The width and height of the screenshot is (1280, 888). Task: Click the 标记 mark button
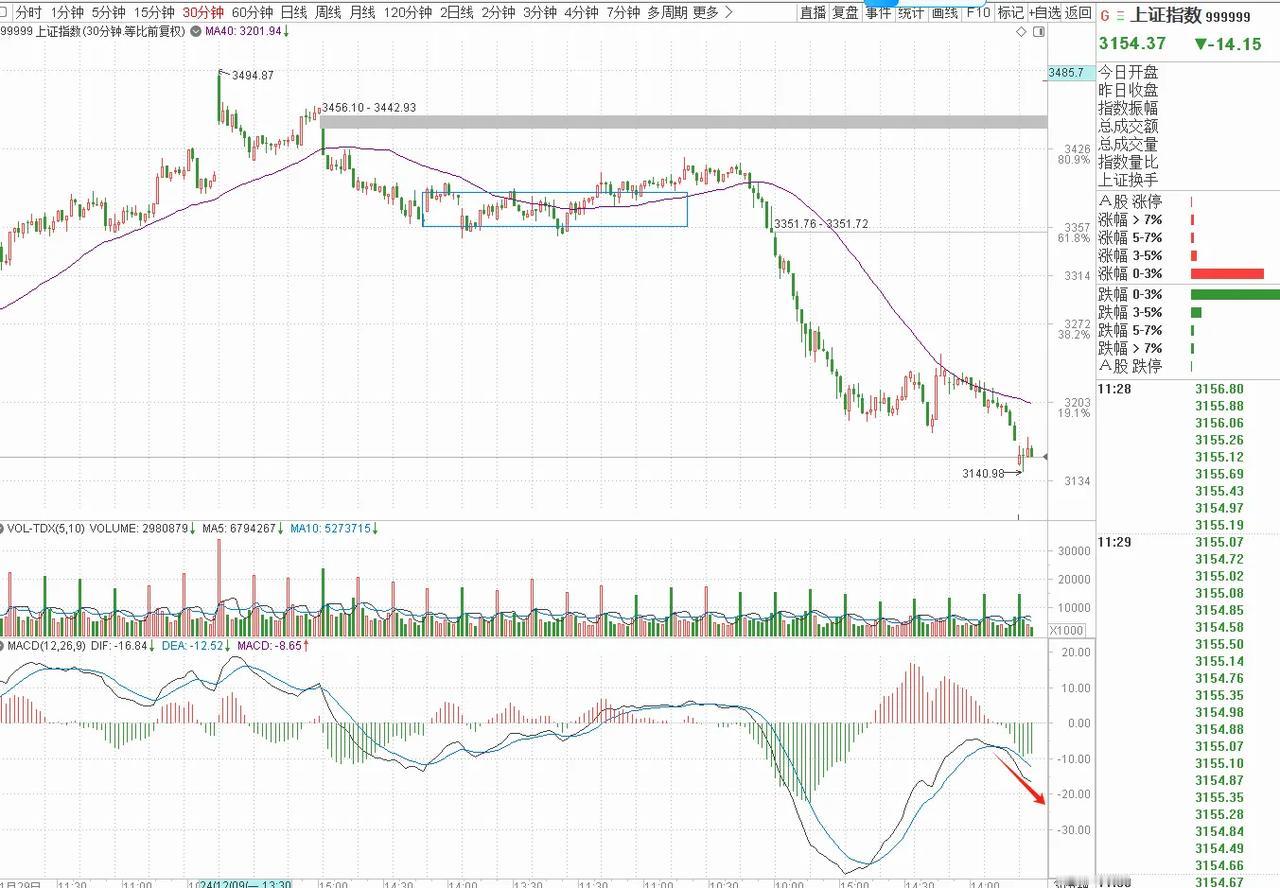click(1010, 12)
